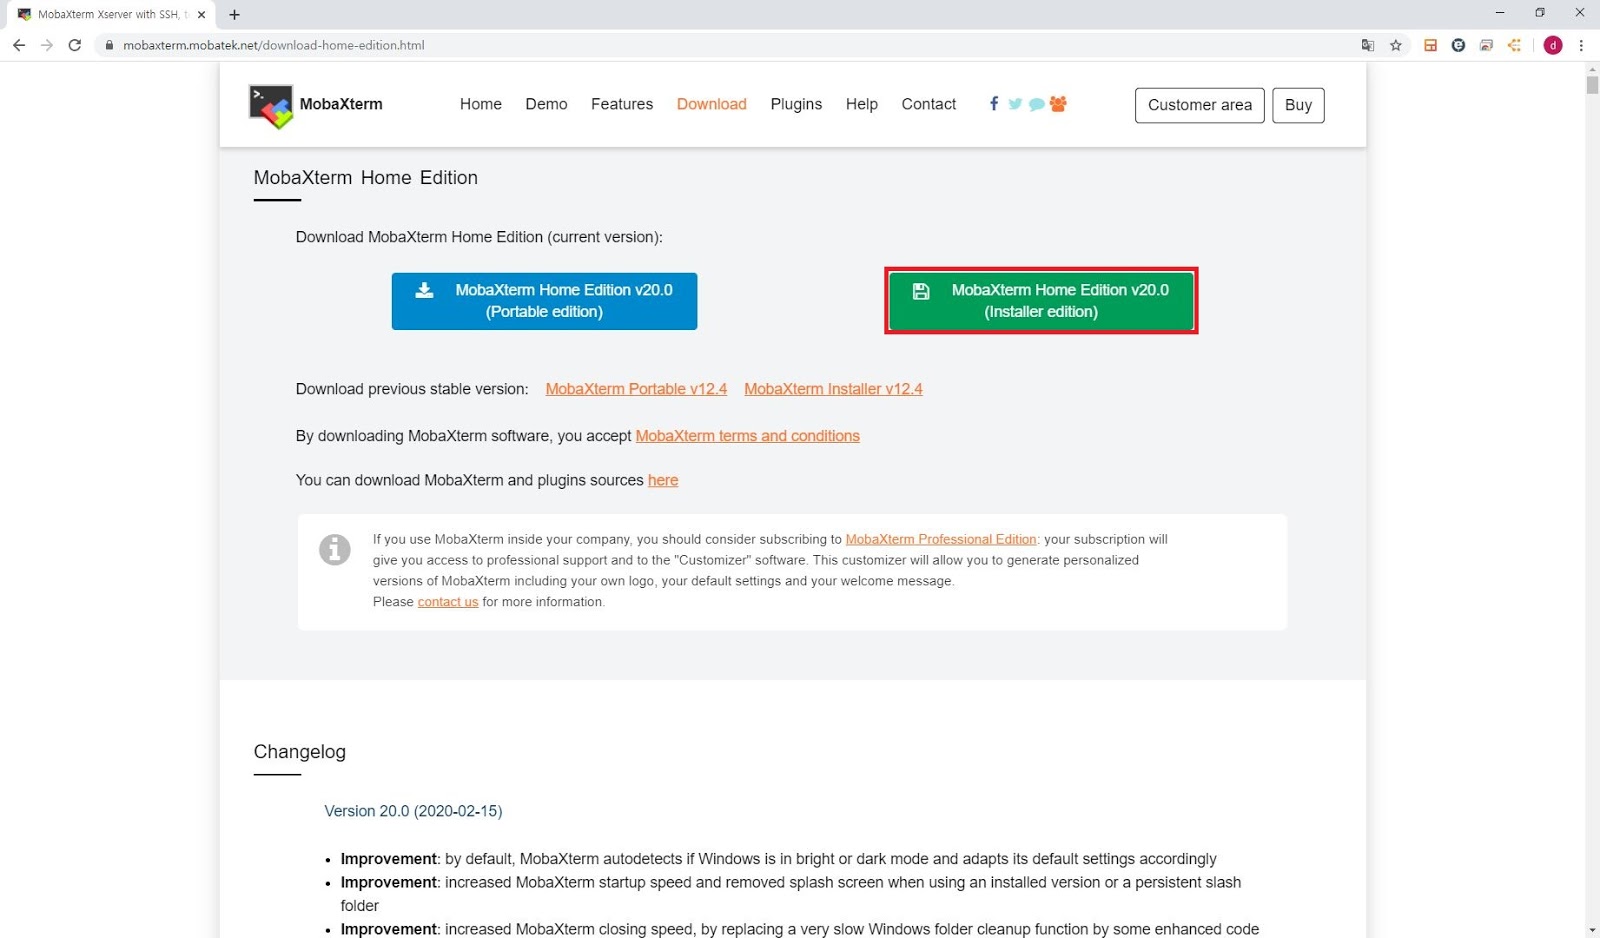1600x938 pixels.
Task: Click the 'Changelog' heading
Action: tap(300, 752)
